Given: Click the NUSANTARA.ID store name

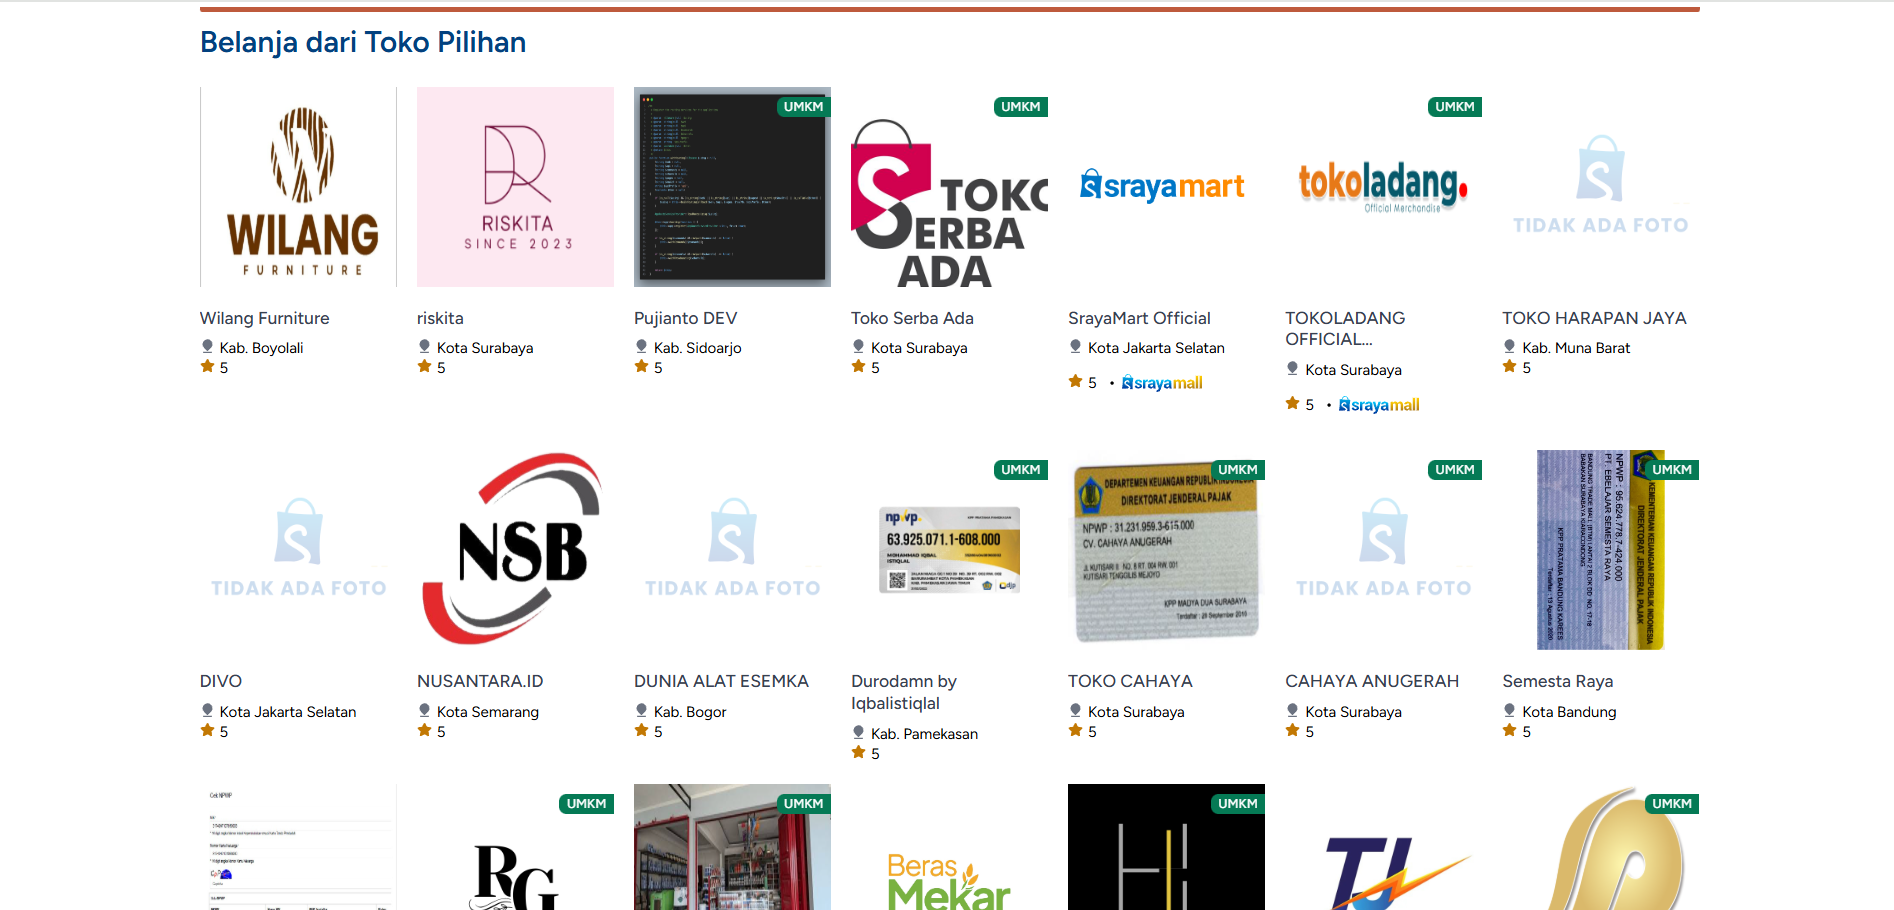Looking at the screenshot, I should pyautogui.click(x=480, y=681).
